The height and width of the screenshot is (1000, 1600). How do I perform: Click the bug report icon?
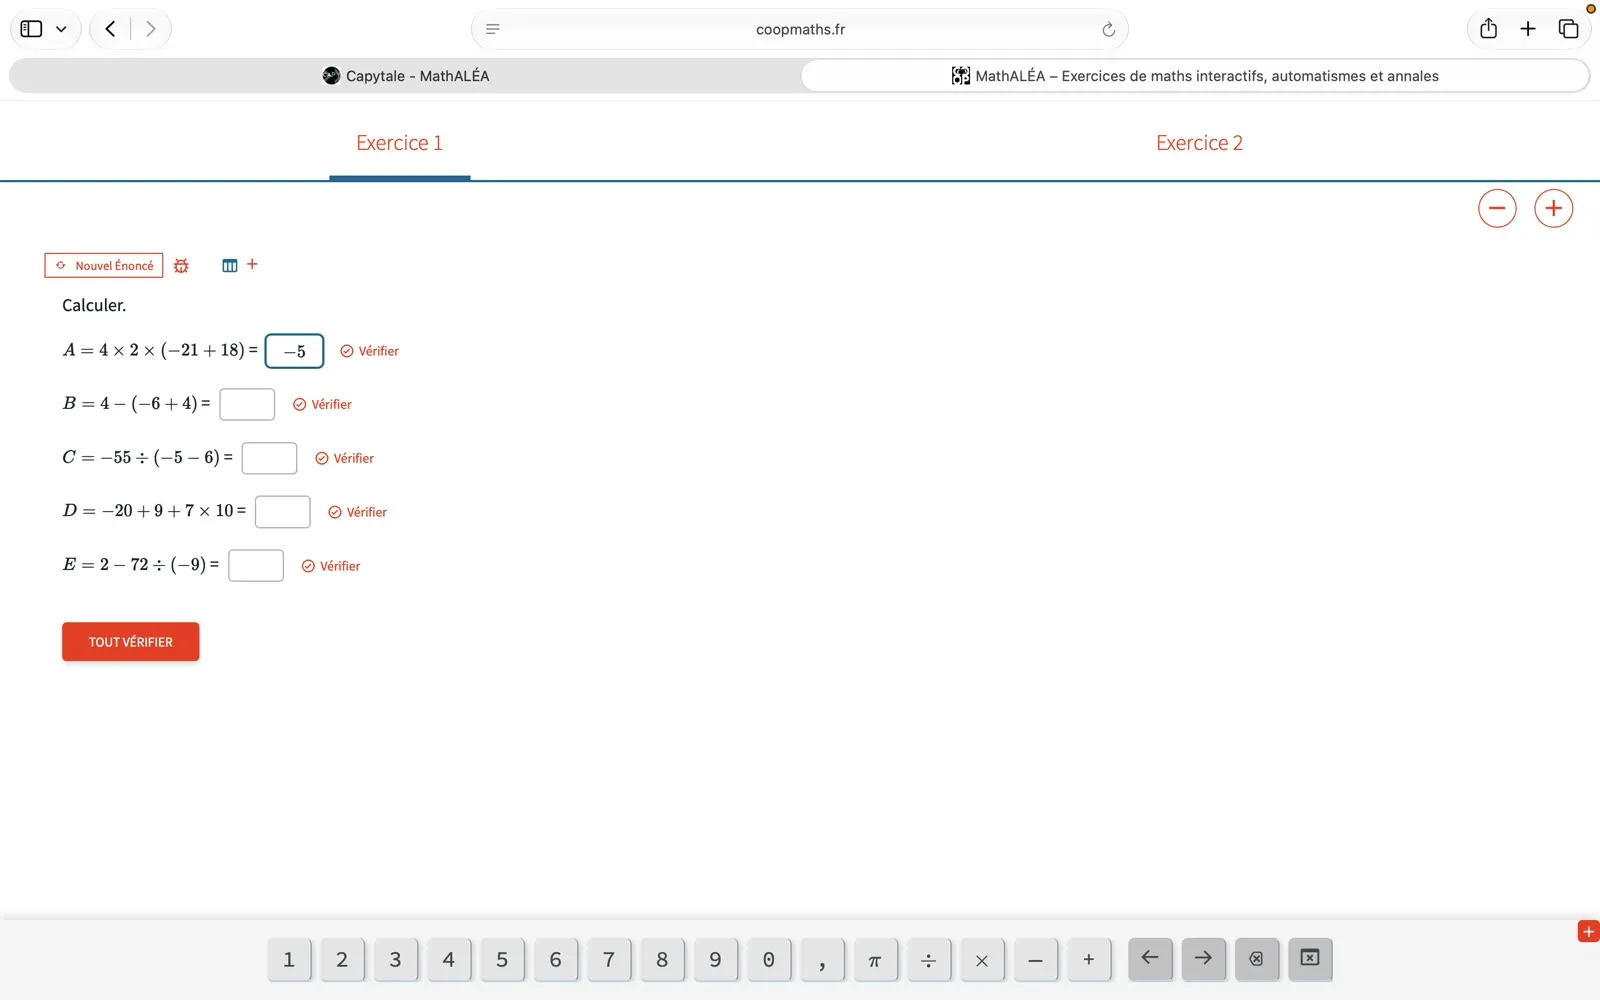[181, 266]
